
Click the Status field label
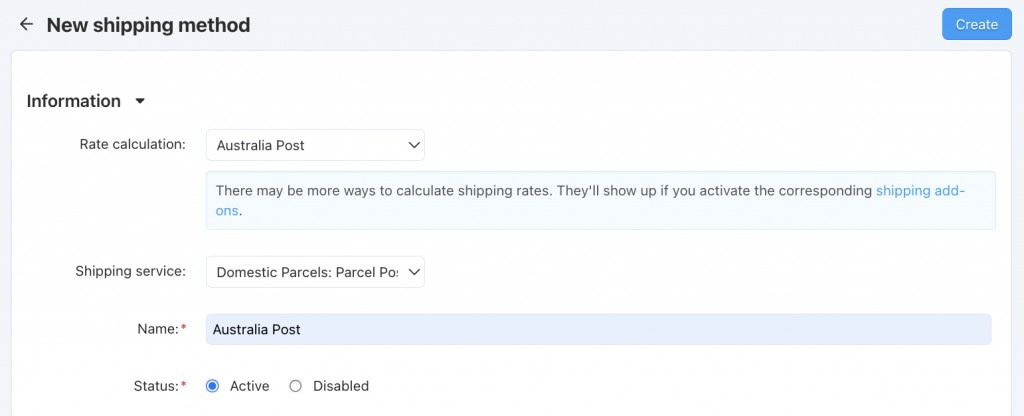click(x=156, y=386)
